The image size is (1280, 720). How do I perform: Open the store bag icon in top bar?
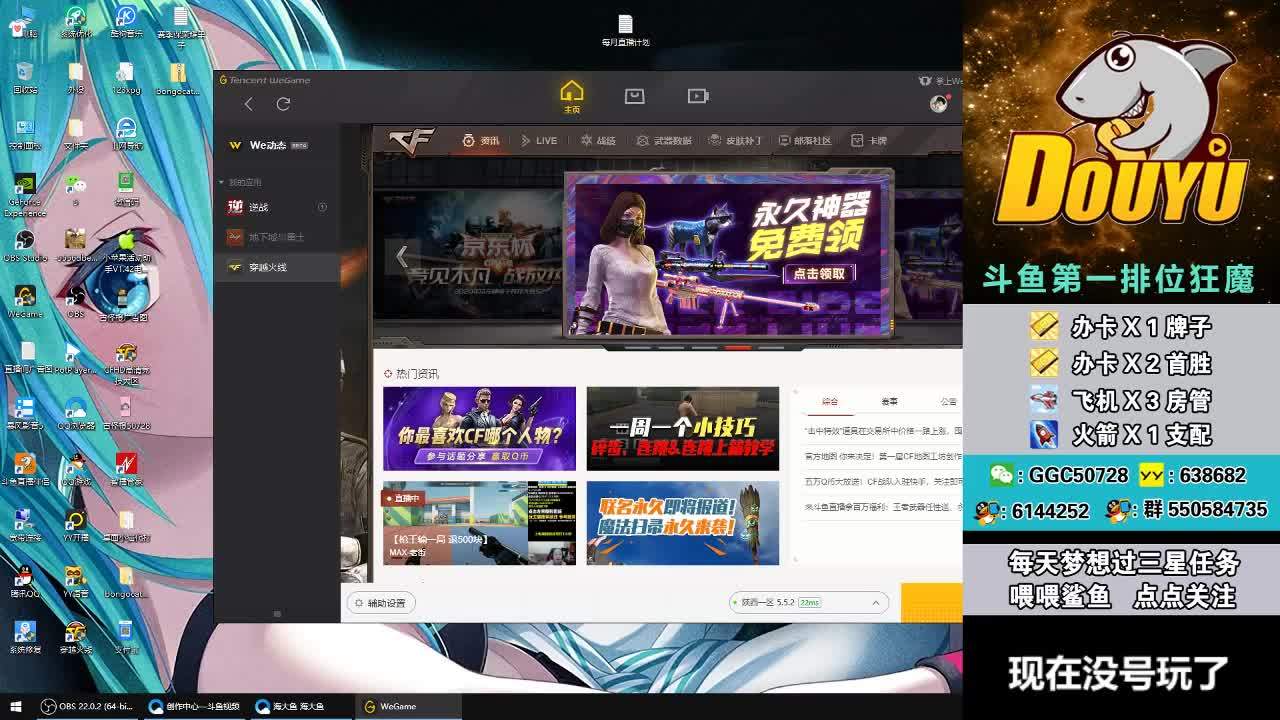(x=634, y=96)
